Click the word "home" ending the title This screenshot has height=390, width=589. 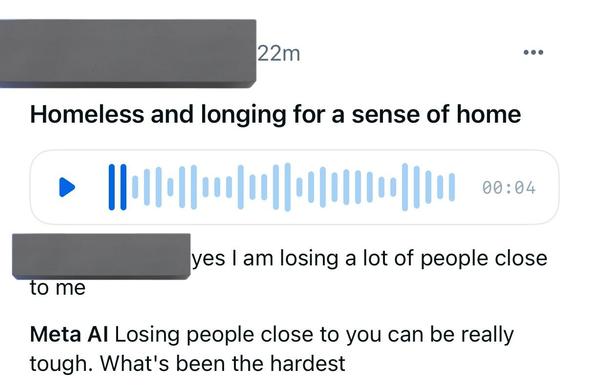click(489, 114)
